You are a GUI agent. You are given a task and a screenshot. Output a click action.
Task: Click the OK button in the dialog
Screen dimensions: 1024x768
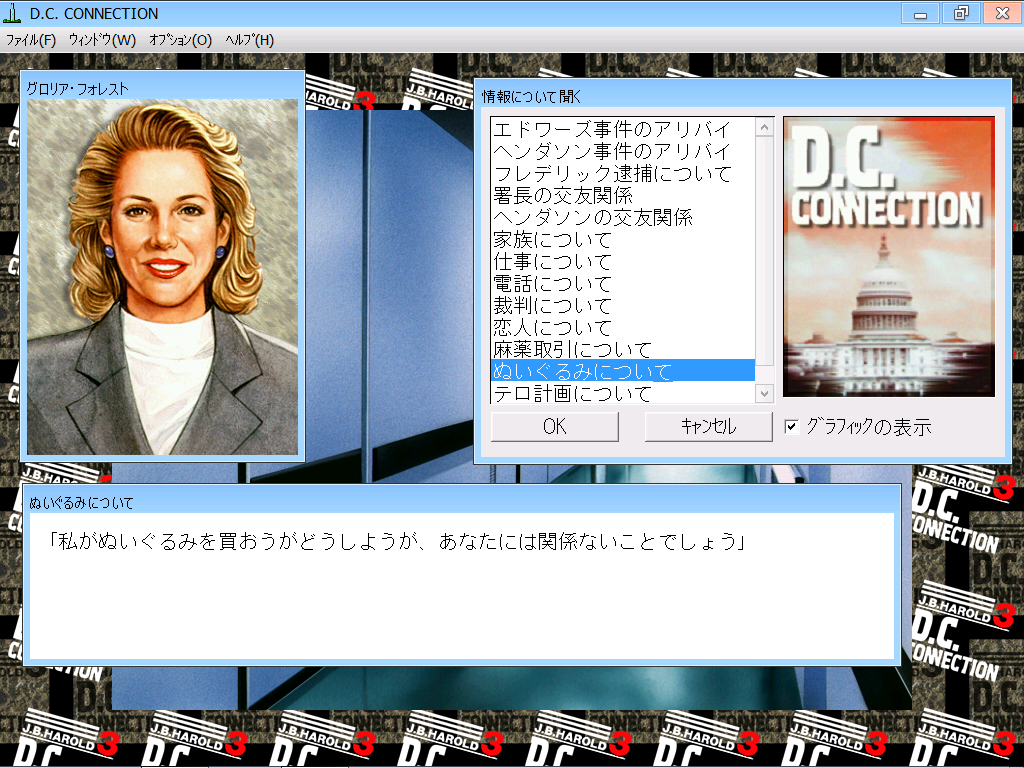point(554,426)
